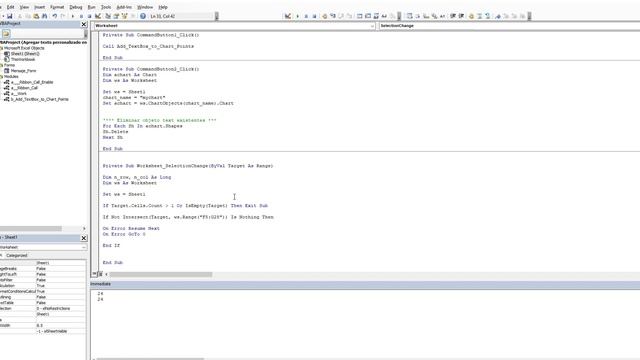
Task: Open the Debug menu
Action: pos(76,7)
